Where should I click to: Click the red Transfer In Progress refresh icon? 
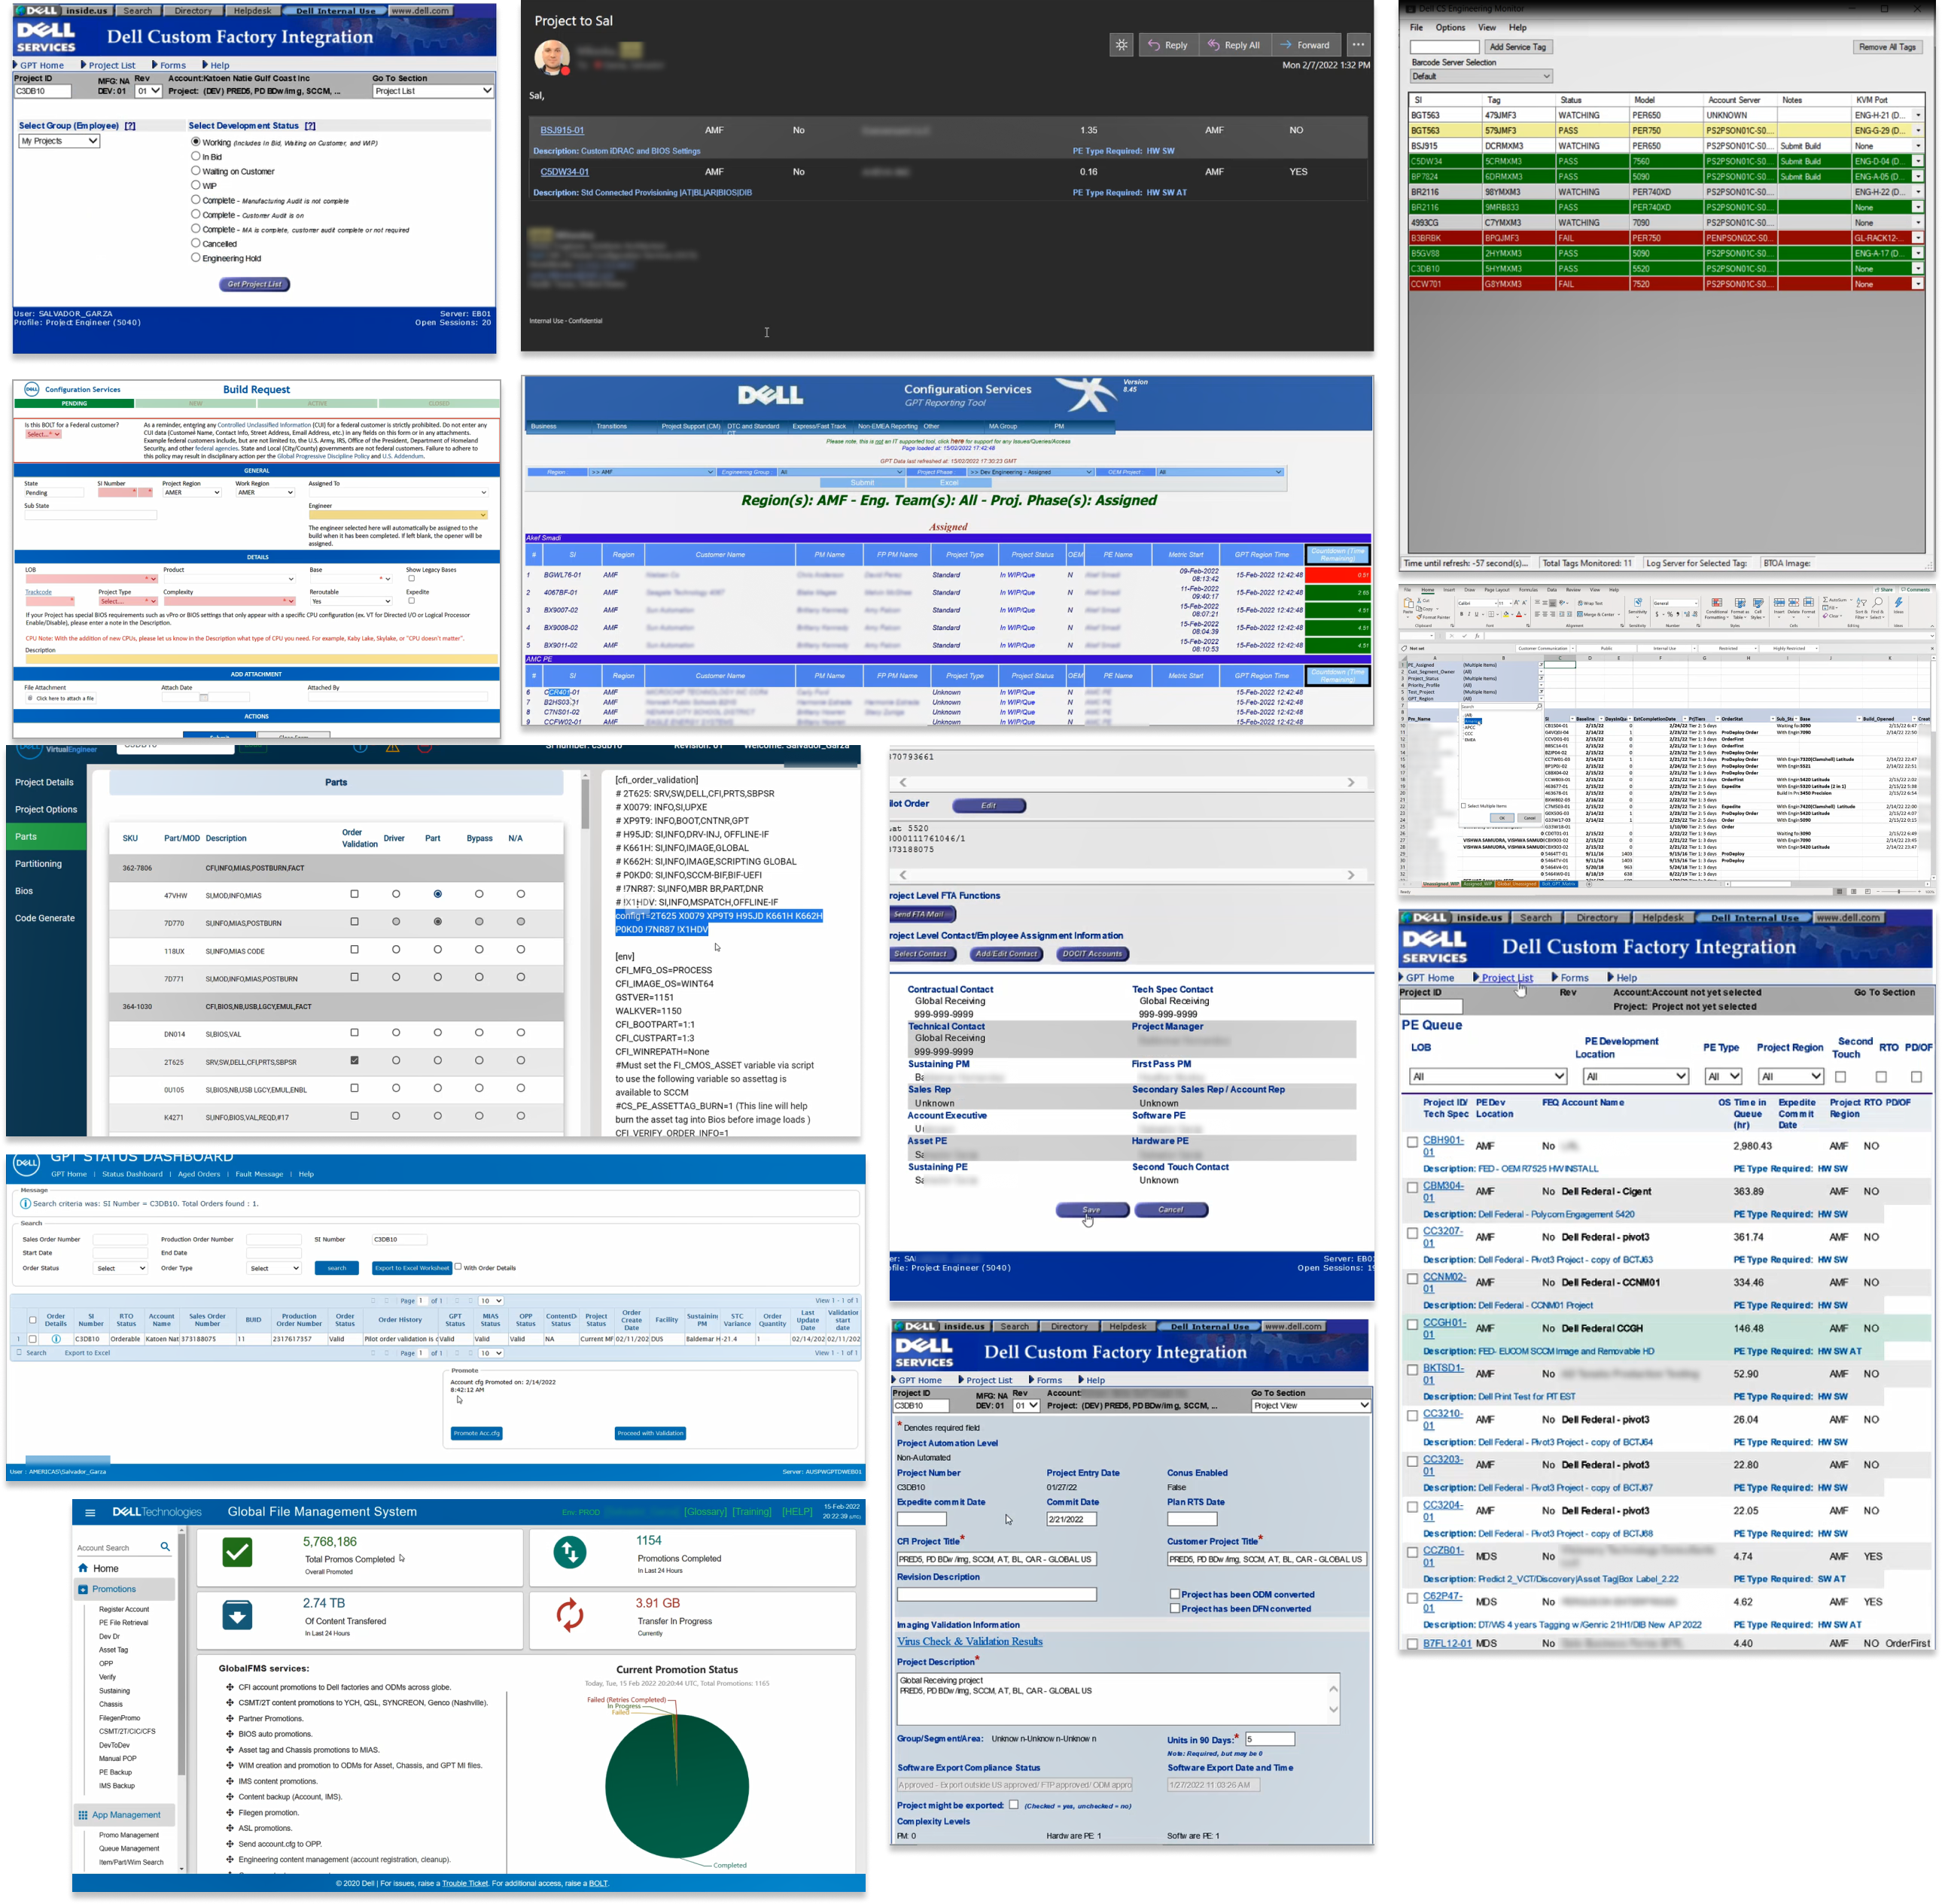pos(569,1614)
